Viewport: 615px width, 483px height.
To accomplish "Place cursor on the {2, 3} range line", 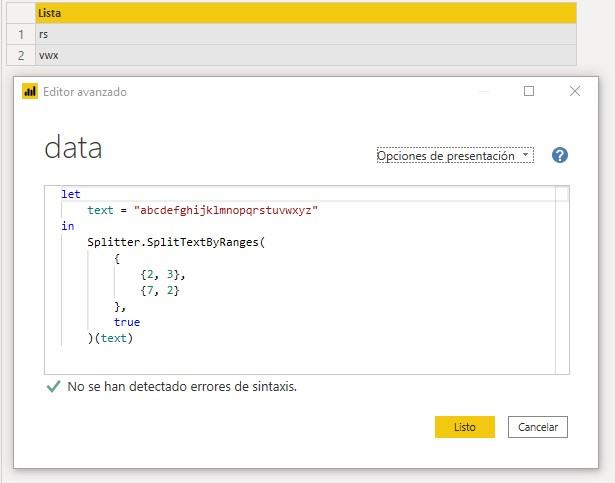I will tap(163, 274).
